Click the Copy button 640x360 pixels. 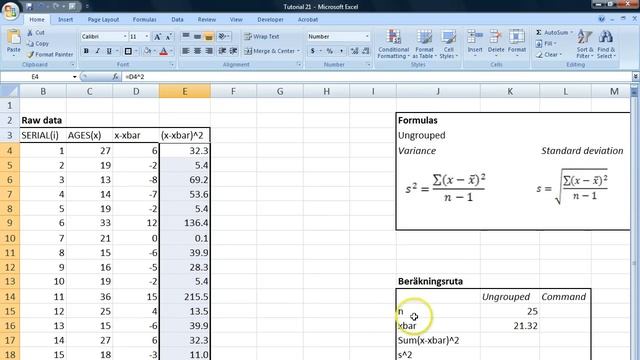[38, 44]
